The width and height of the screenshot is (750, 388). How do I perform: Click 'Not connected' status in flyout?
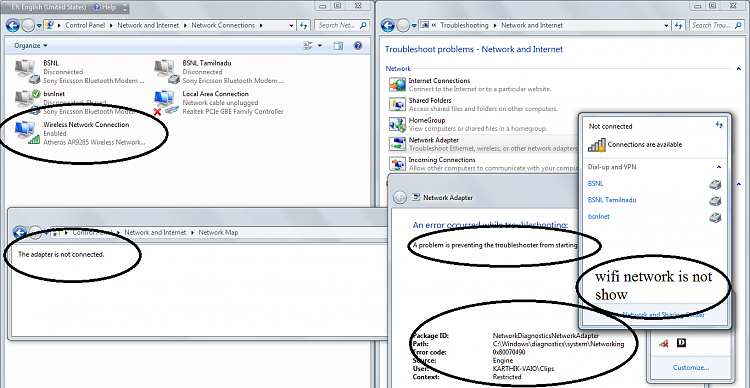(x=610, y=126)
